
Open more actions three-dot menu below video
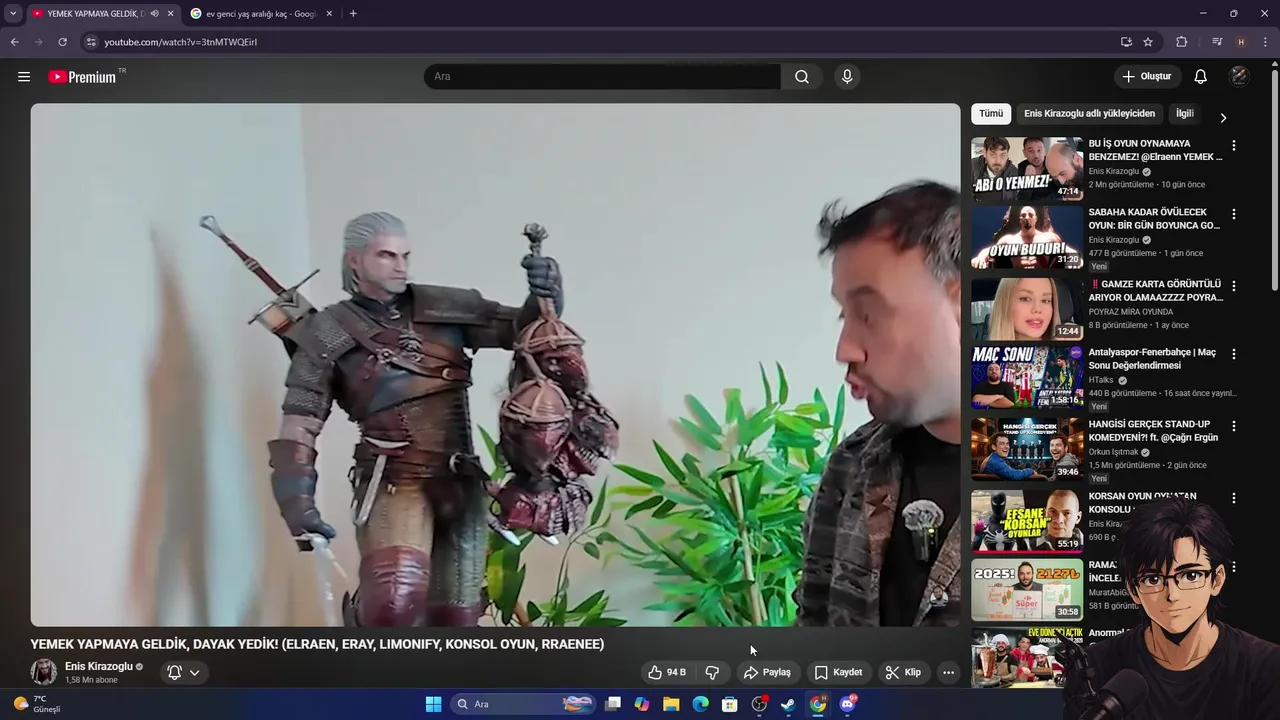pos(948,672)
